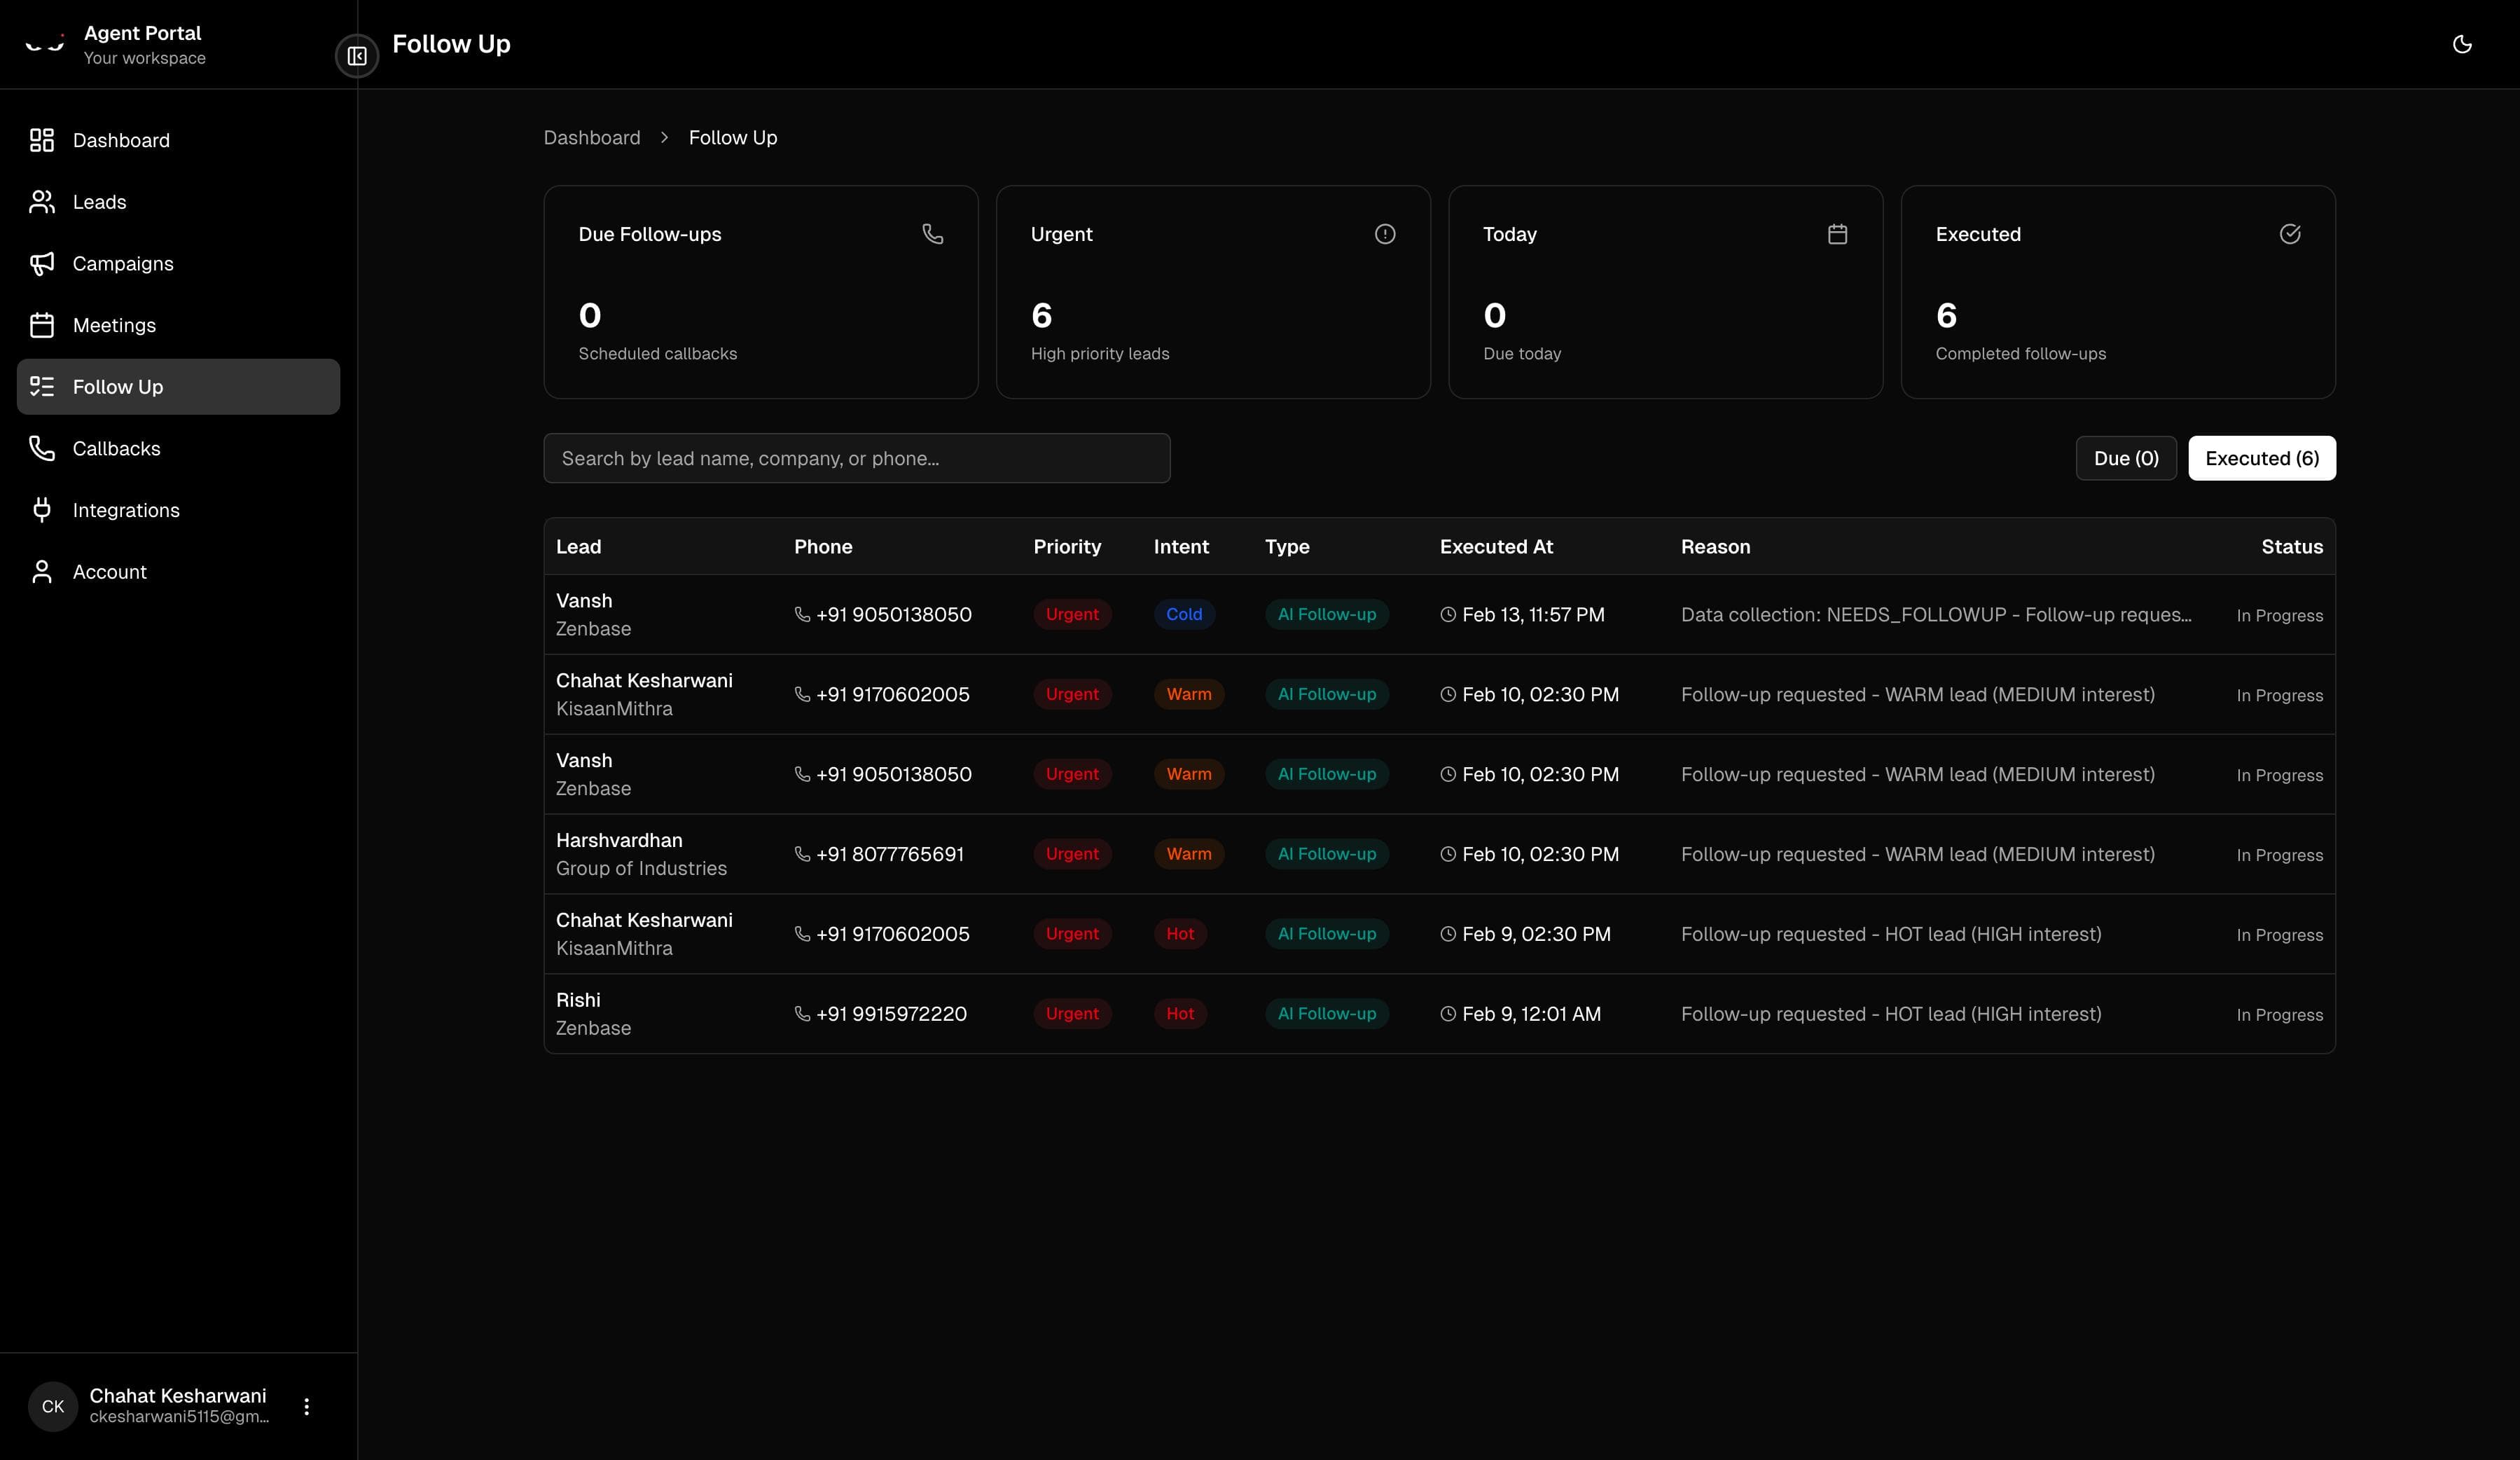Switch to the Due (0) filter
This screenshot has width=2520, height=1460.
coord(2125,458)
